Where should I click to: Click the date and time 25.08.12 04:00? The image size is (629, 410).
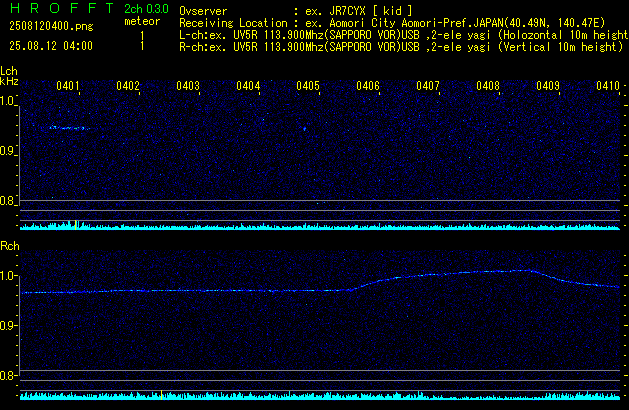coord(51,46)
